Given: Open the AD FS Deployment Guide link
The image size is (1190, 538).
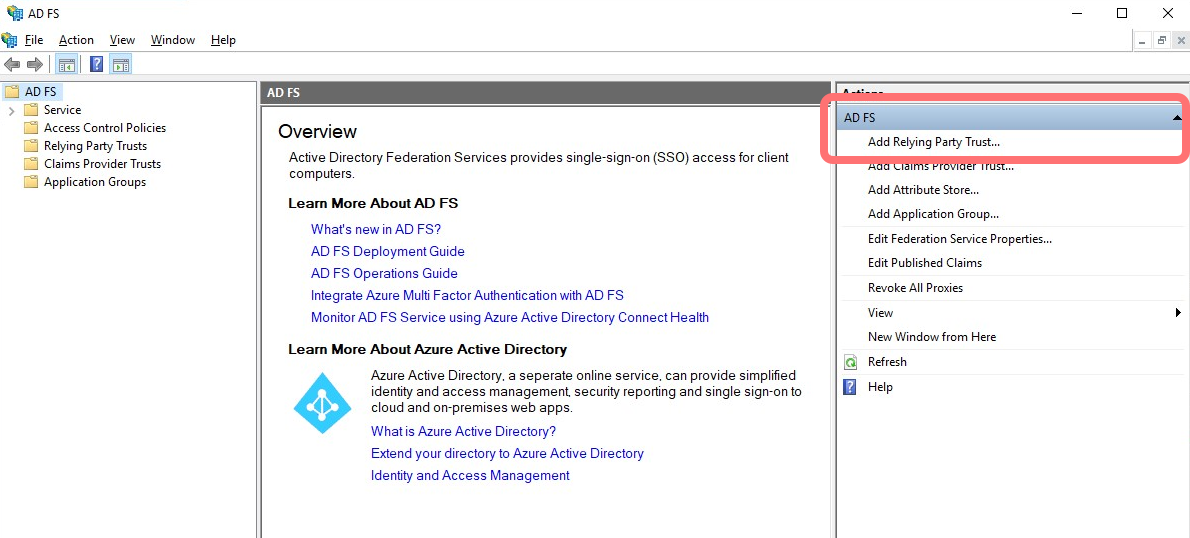Looking at the screenshot, I should pyautogui.click(x=387, y=251).
